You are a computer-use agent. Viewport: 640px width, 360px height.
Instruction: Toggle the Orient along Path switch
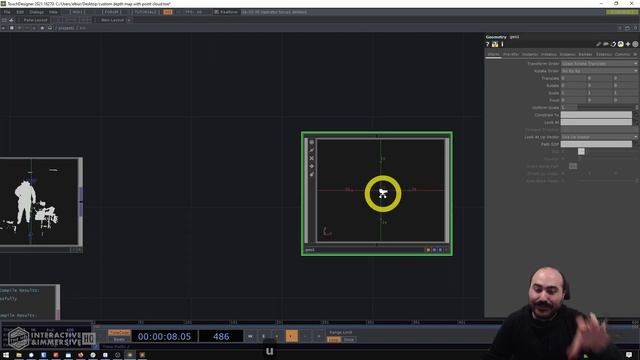pyautogui.click(x=573, y=166)
